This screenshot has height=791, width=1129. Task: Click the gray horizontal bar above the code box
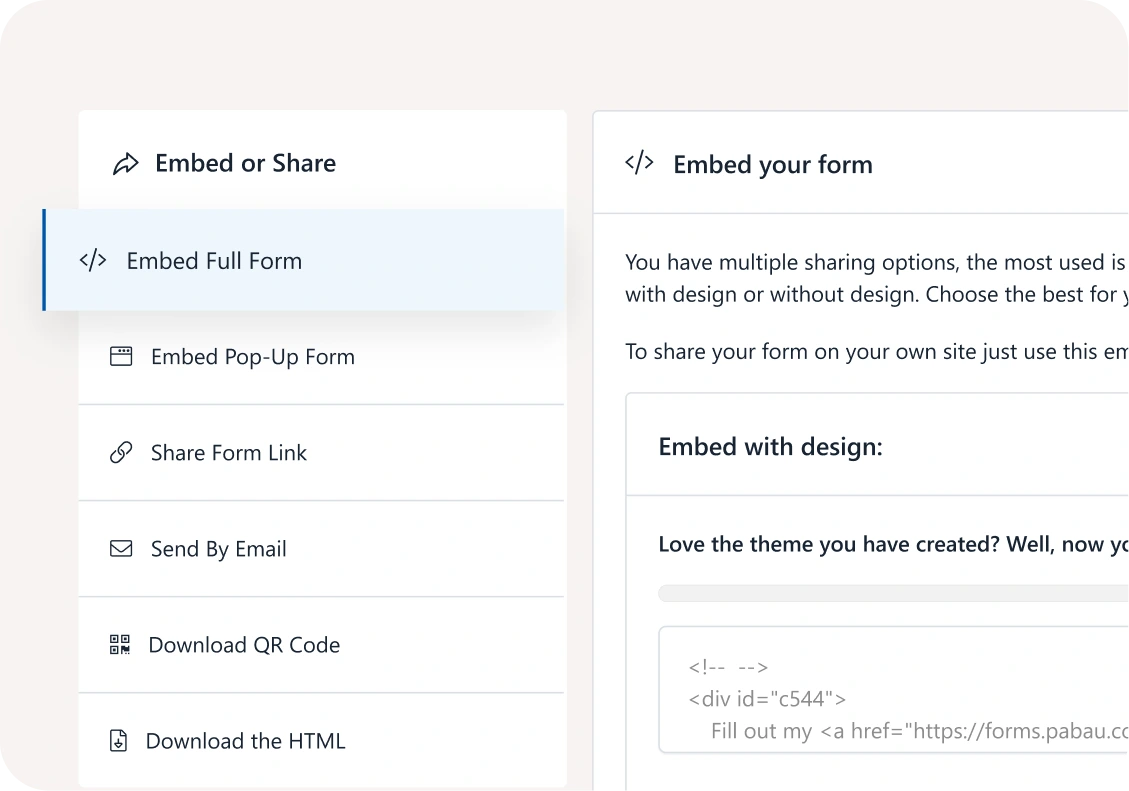(x=890, y=594)
